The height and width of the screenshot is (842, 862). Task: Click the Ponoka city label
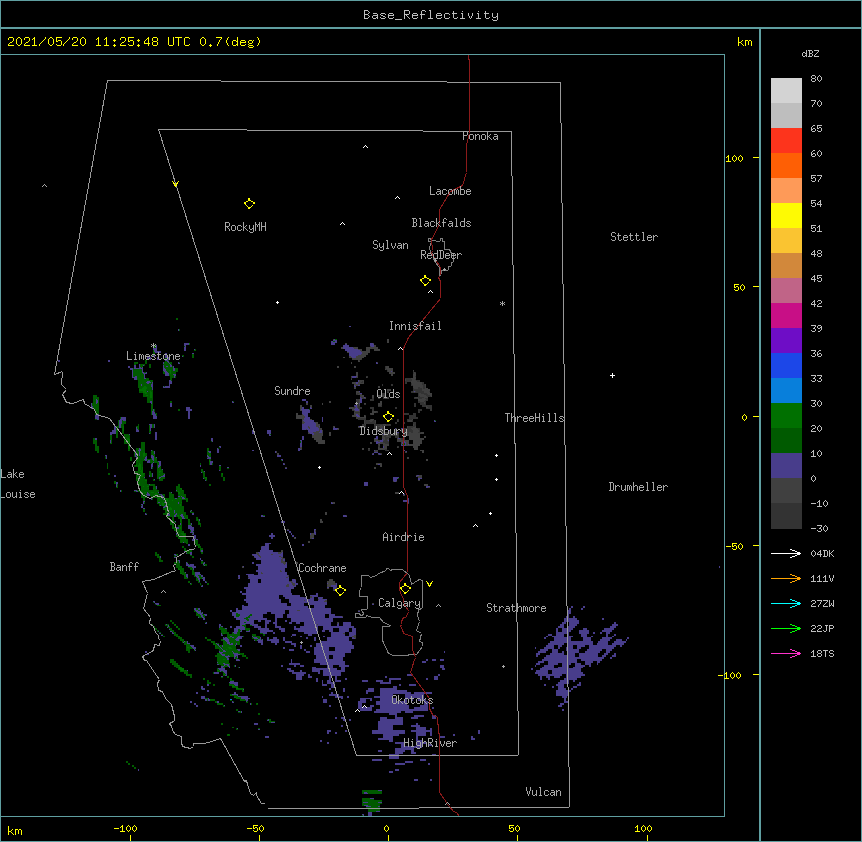pyautogui.click(x=480, y=136)
